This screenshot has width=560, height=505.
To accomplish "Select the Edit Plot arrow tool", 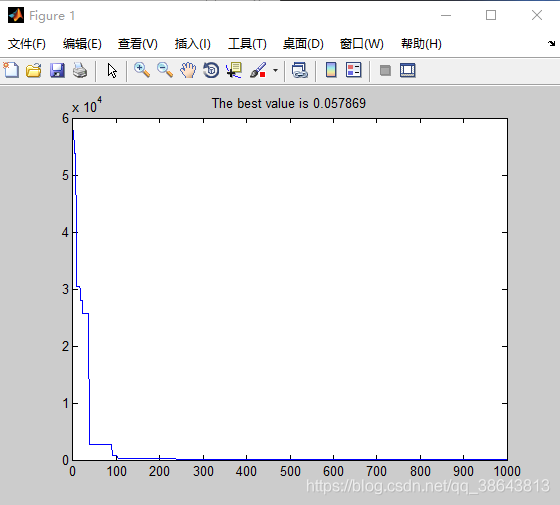I will click(x=112, y=70).
